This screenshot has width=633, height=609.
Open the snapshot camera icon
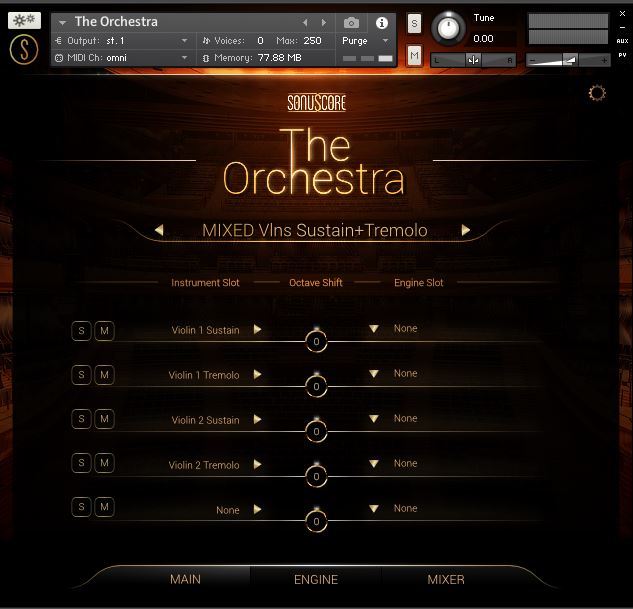coord(351,23)
